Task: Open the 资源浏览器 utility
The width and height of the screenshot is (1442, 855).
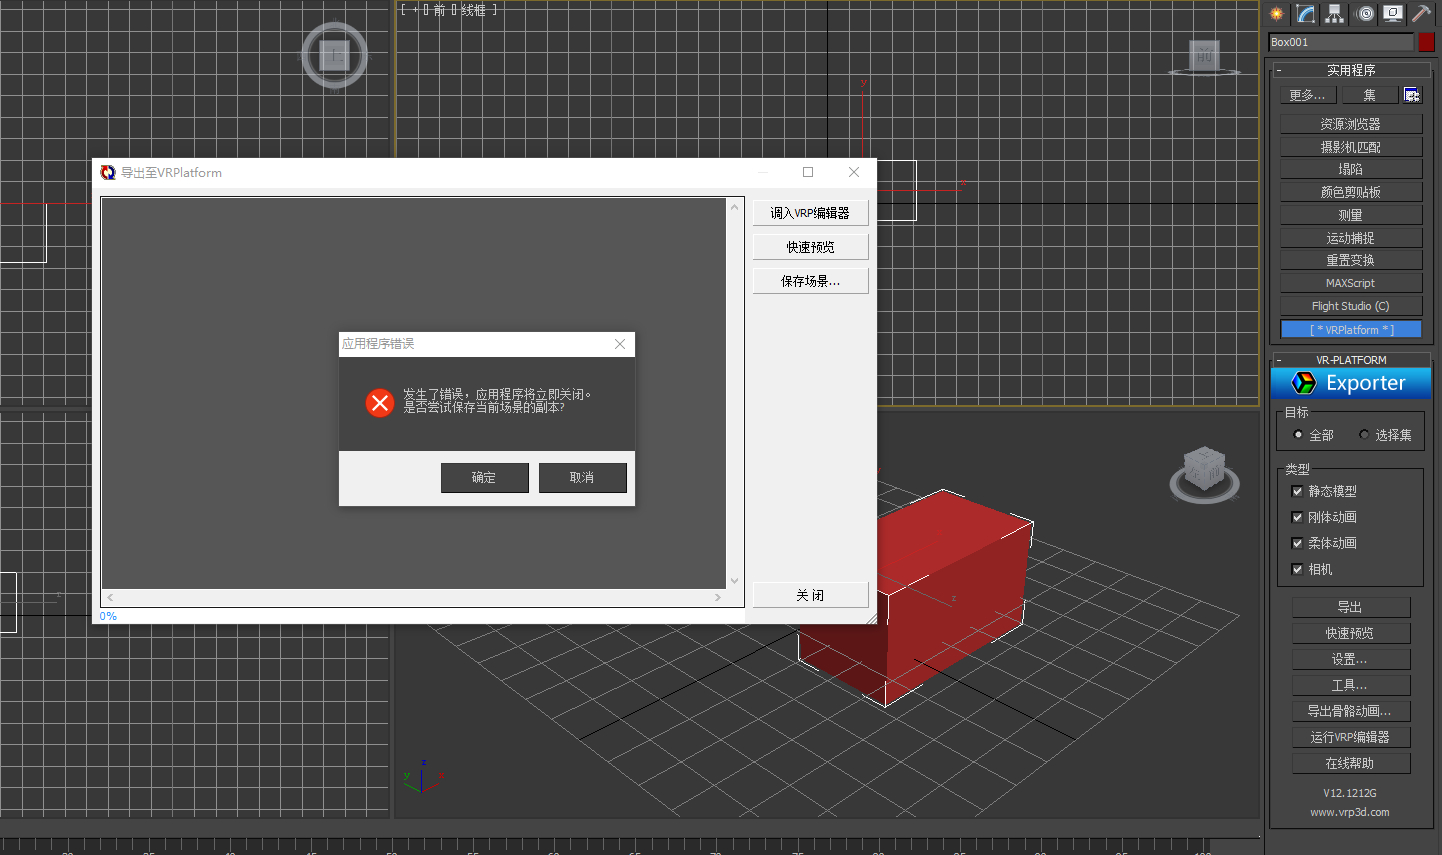Action: pyautogui.click(x=1351, y=124)
